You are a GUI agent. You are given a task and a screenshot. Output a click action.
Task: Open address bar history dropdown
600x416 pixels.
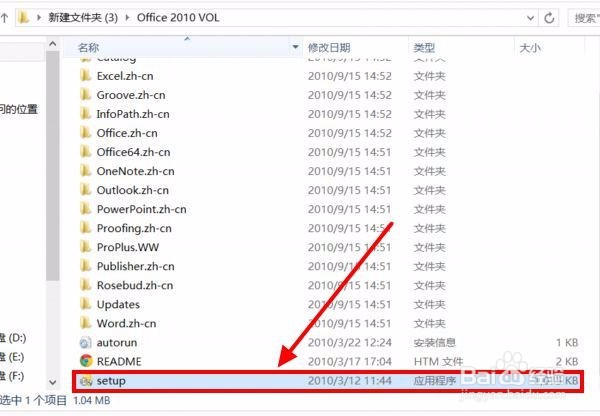[530, 18]
